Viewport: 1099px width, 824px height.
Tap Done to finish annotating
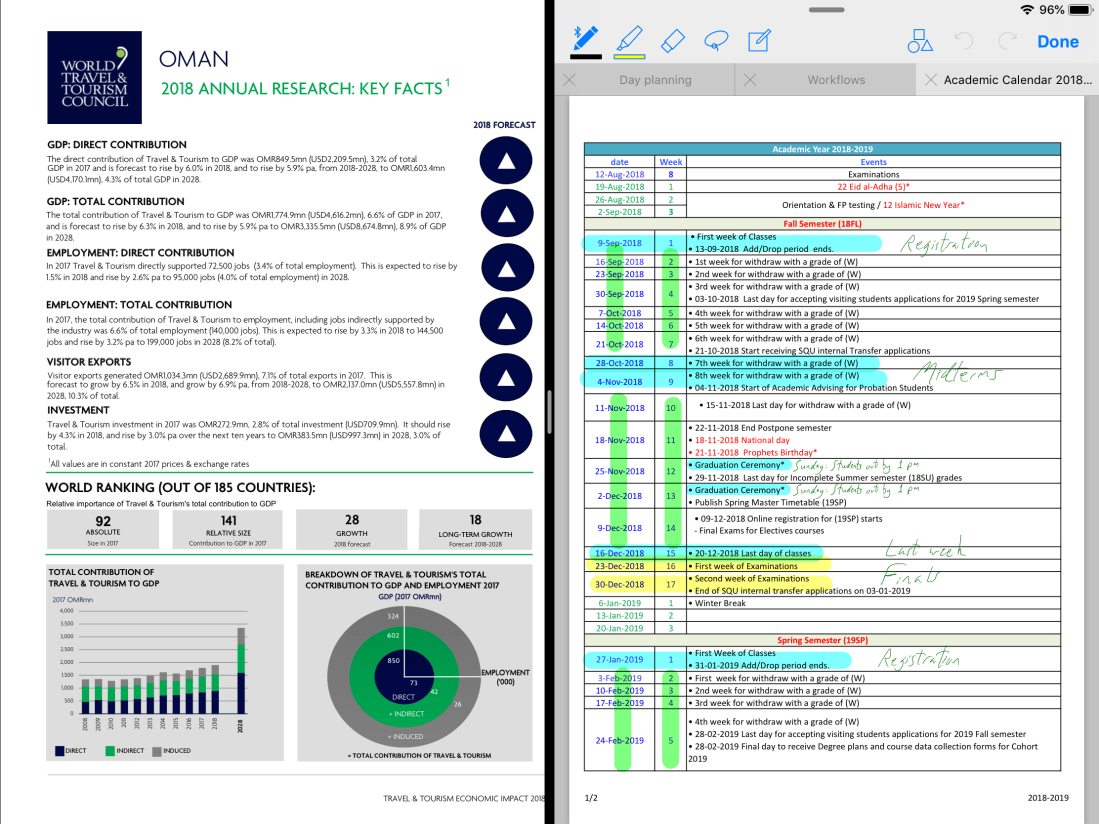(x=1057, y=42)
